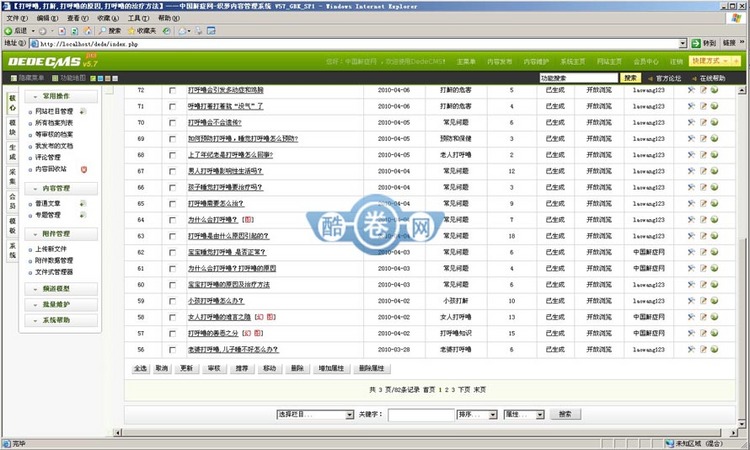The image size is (750, 450).
Task: Tick the checkbox for article row 58
Action: coord(172,317)
